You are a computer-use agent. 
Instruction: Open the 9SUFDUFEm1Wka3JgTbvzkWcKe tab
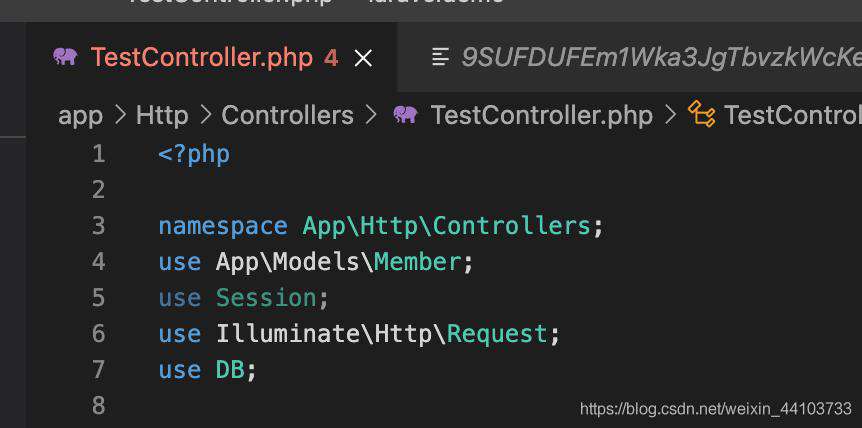[661, 57]
